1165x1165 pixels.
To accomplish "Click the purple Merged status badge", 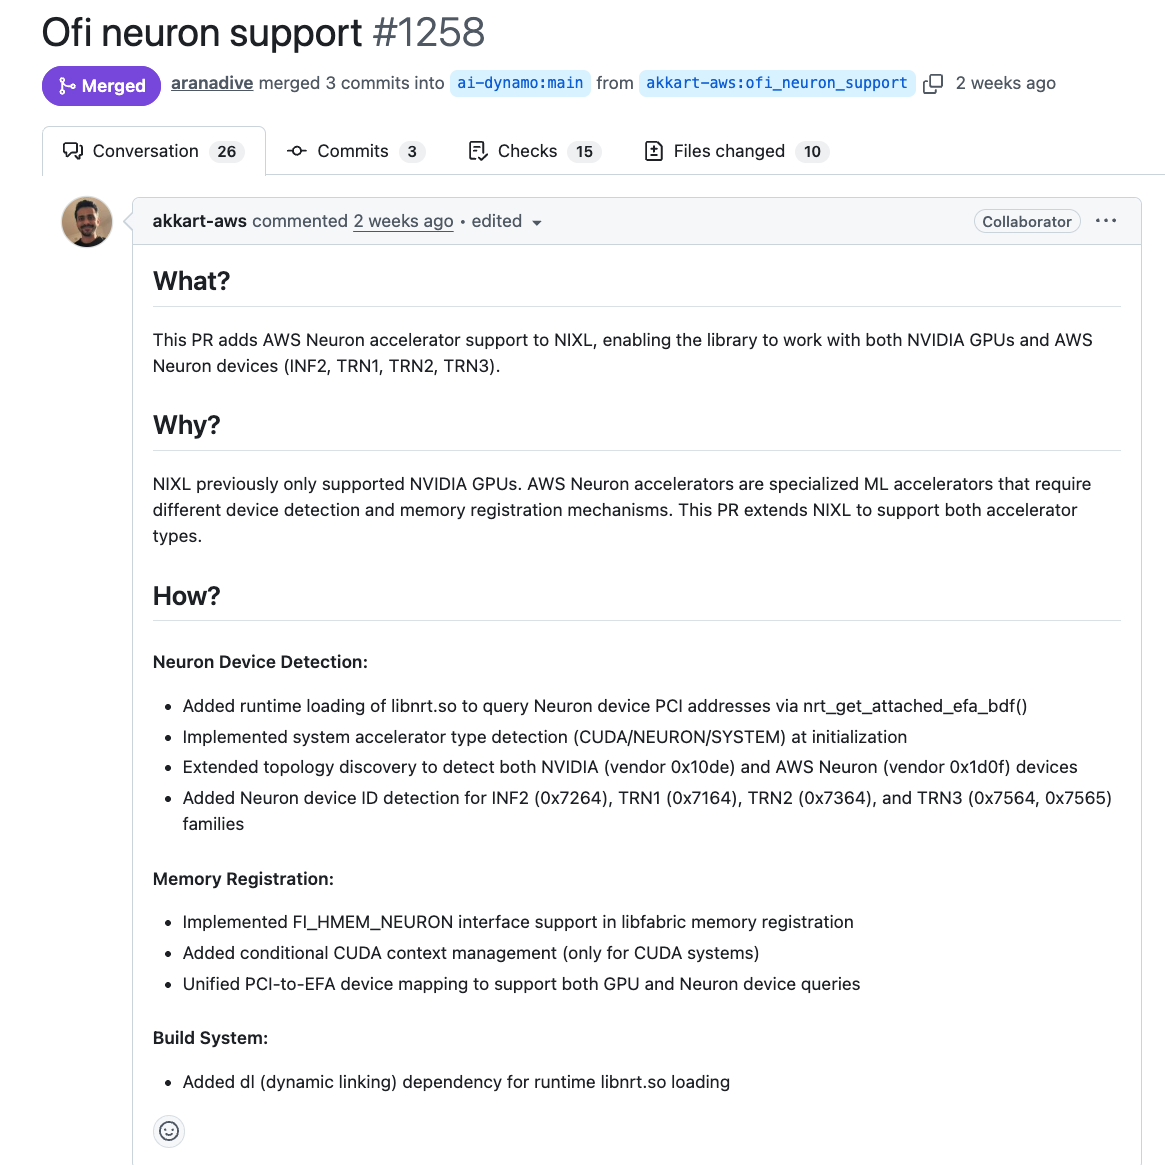I will pos(101,85).
